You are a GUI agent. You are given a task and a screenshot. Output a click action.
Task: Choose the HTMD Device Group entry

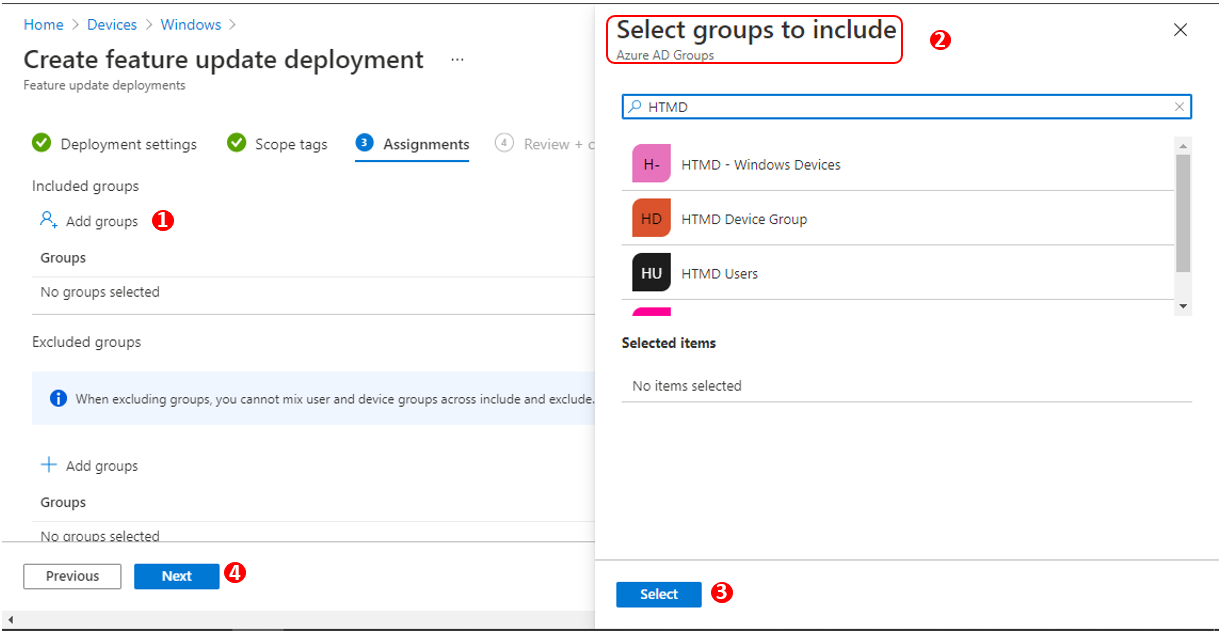[898, 219]
